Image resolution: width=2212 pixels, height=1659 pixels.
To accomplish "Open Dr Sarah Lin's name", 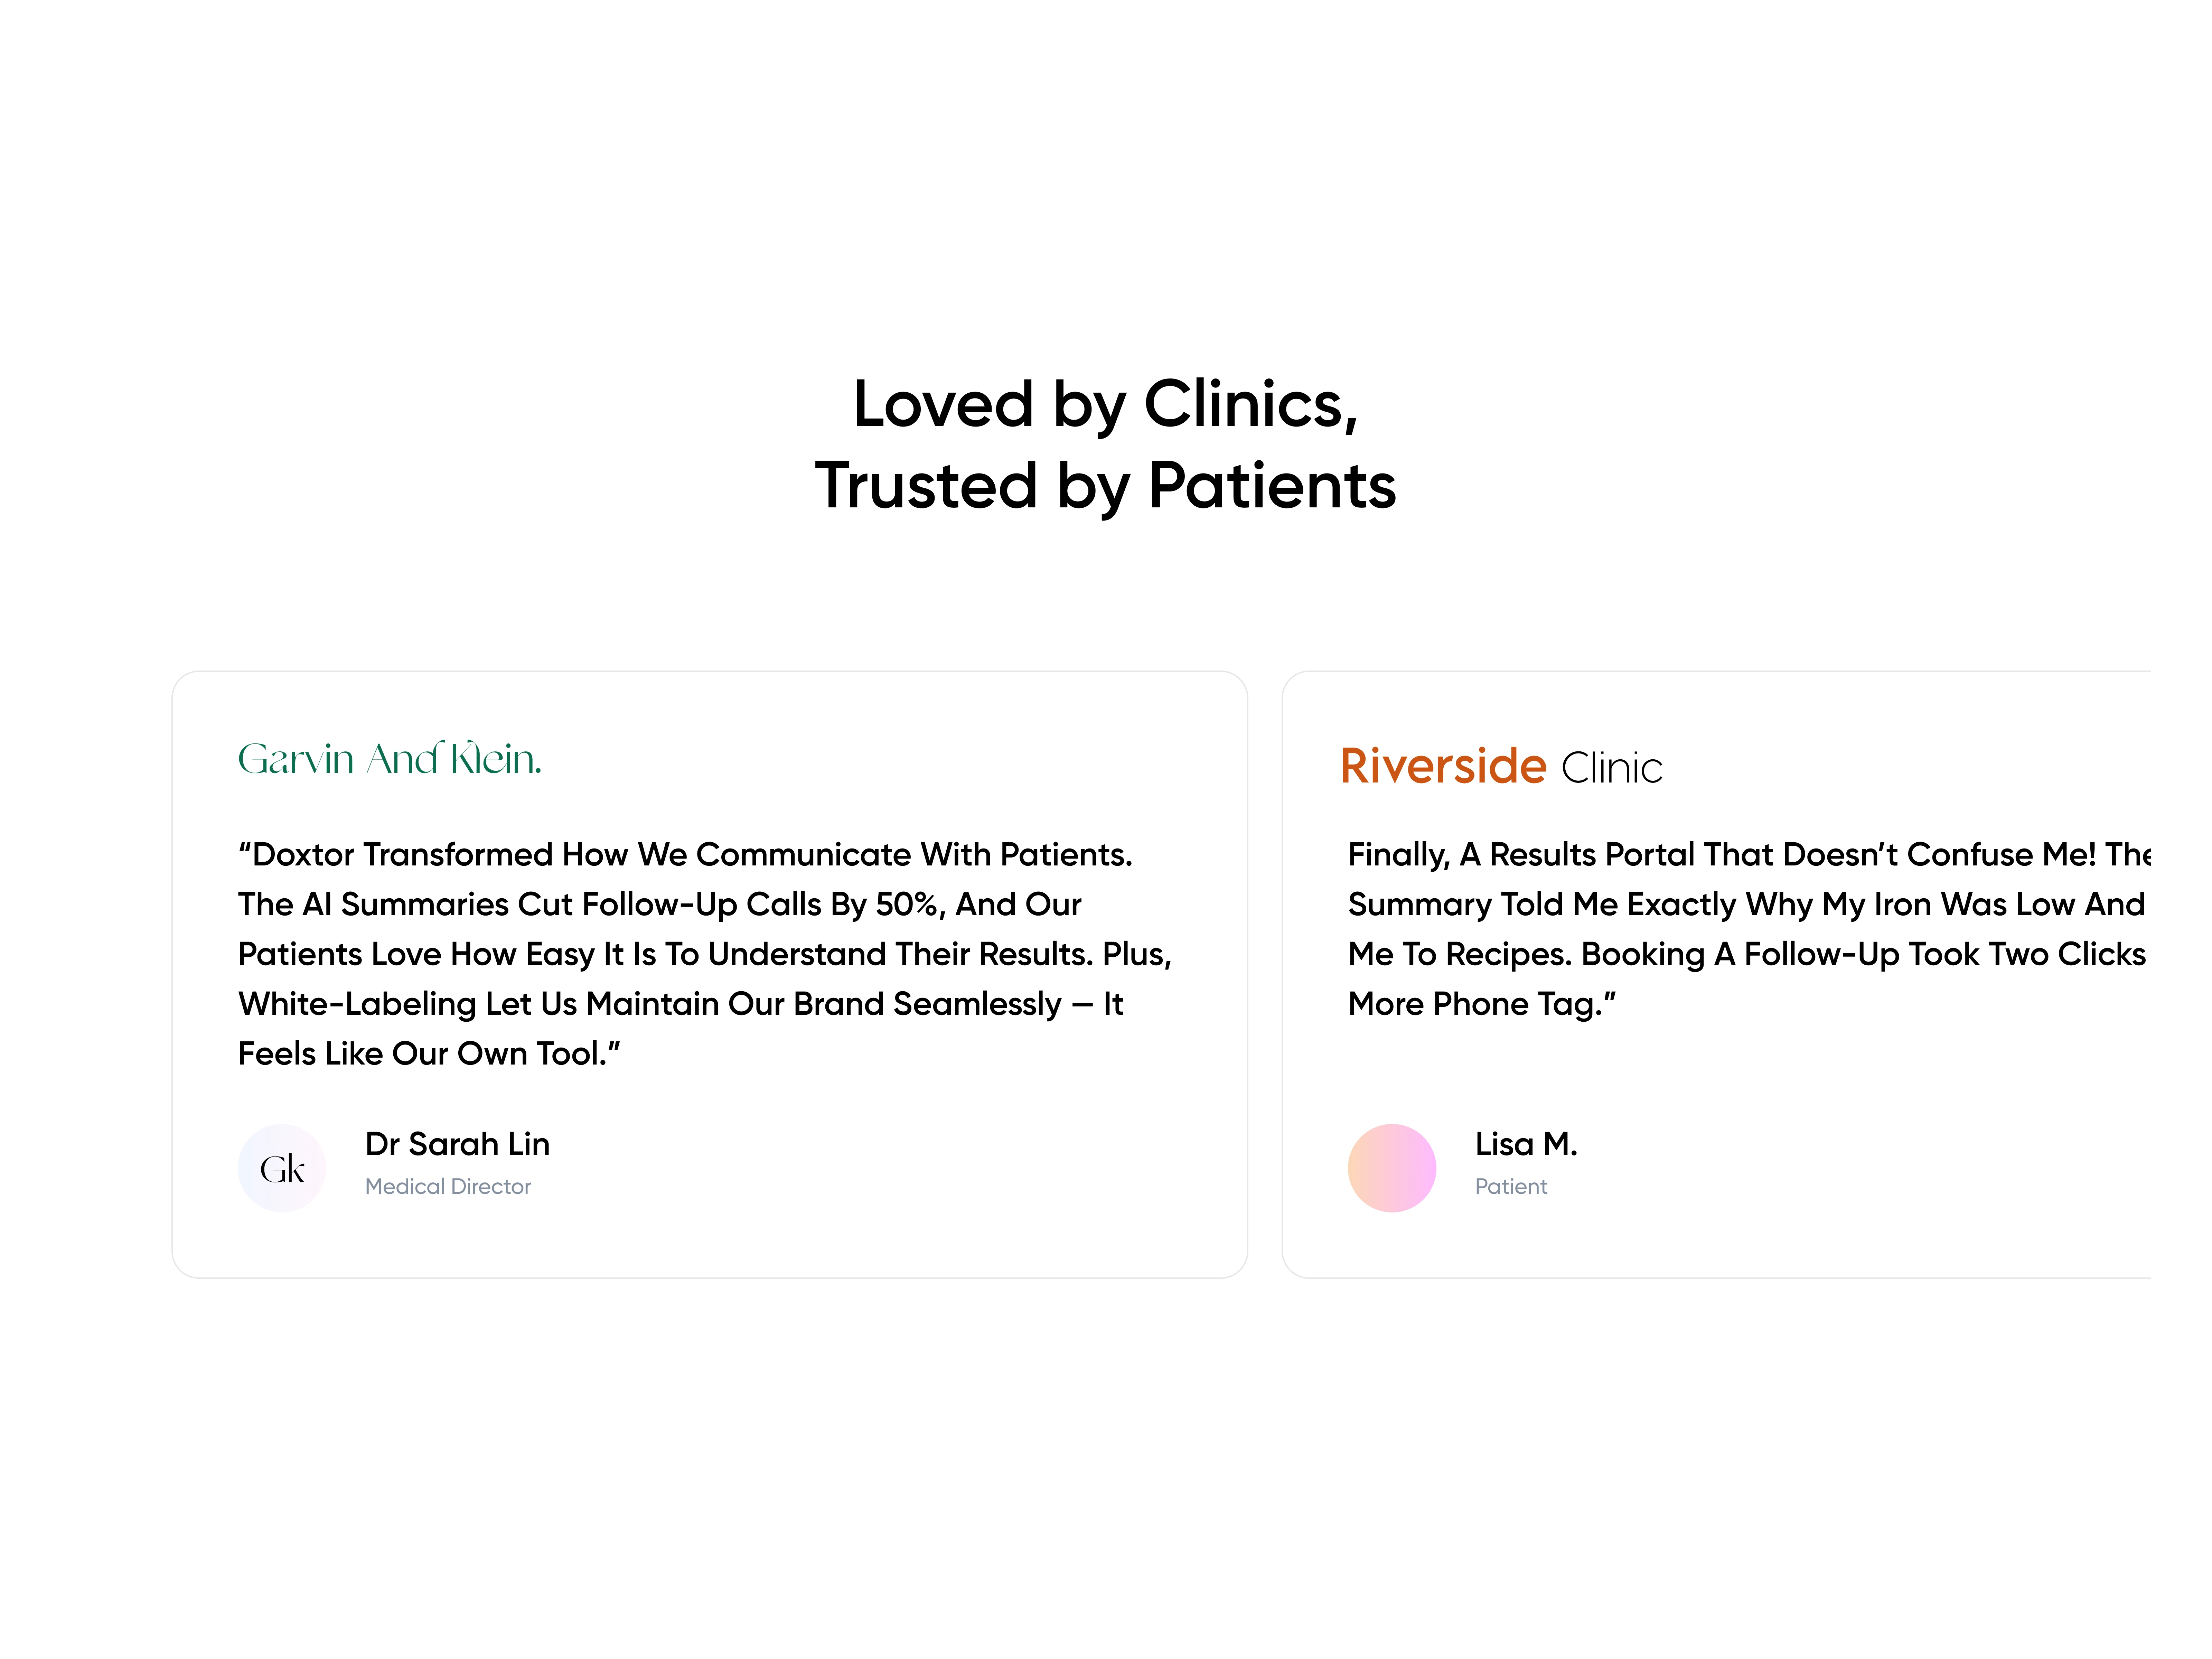I will (457, 1144).
